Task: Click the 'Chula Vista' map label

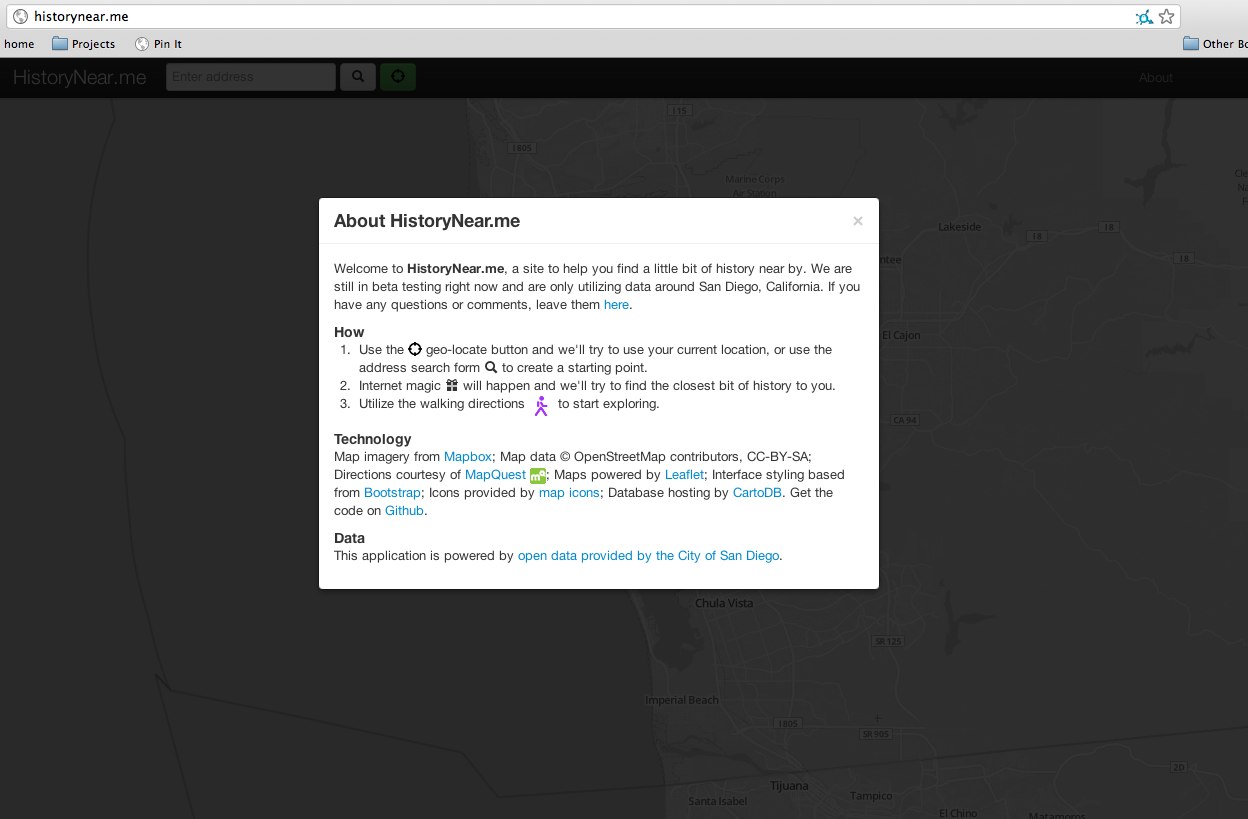Action: click(x=724, y=603)
